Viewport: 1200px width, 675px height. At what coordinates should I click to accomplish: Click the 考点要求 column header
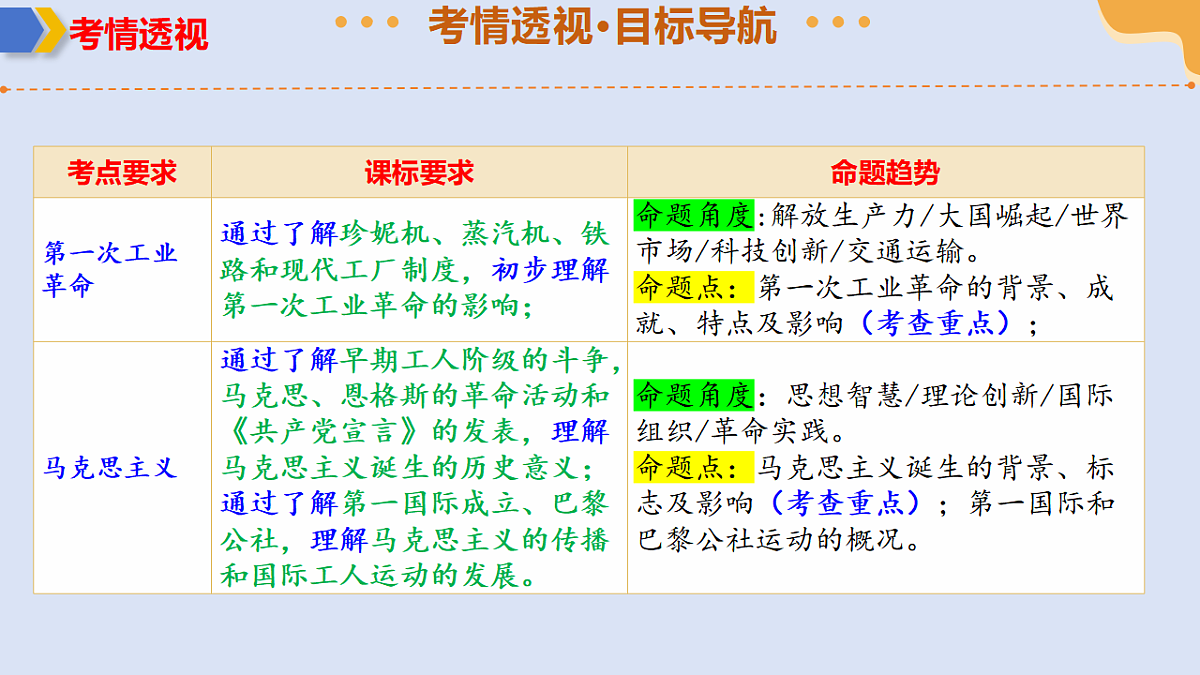122,172
